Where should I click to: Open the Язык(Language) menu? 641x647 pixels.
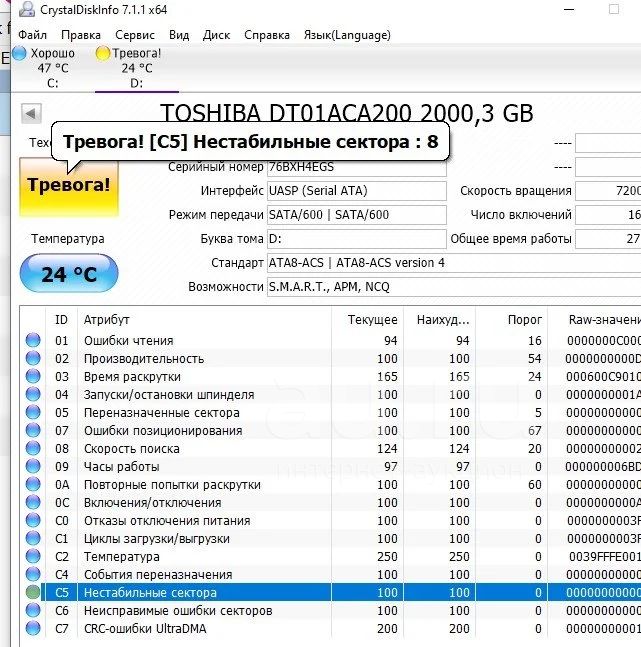(347, 35)
